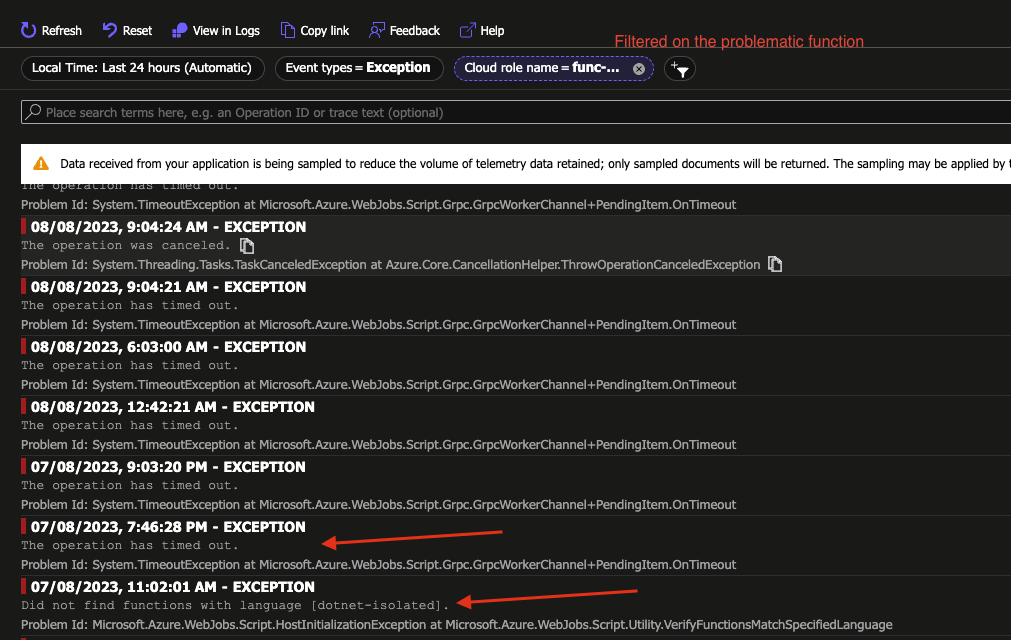Open the 08/08/2023, 6:03:00 AM exception
The width and height of the screenshot is (1011, 640).
[168, 347]
